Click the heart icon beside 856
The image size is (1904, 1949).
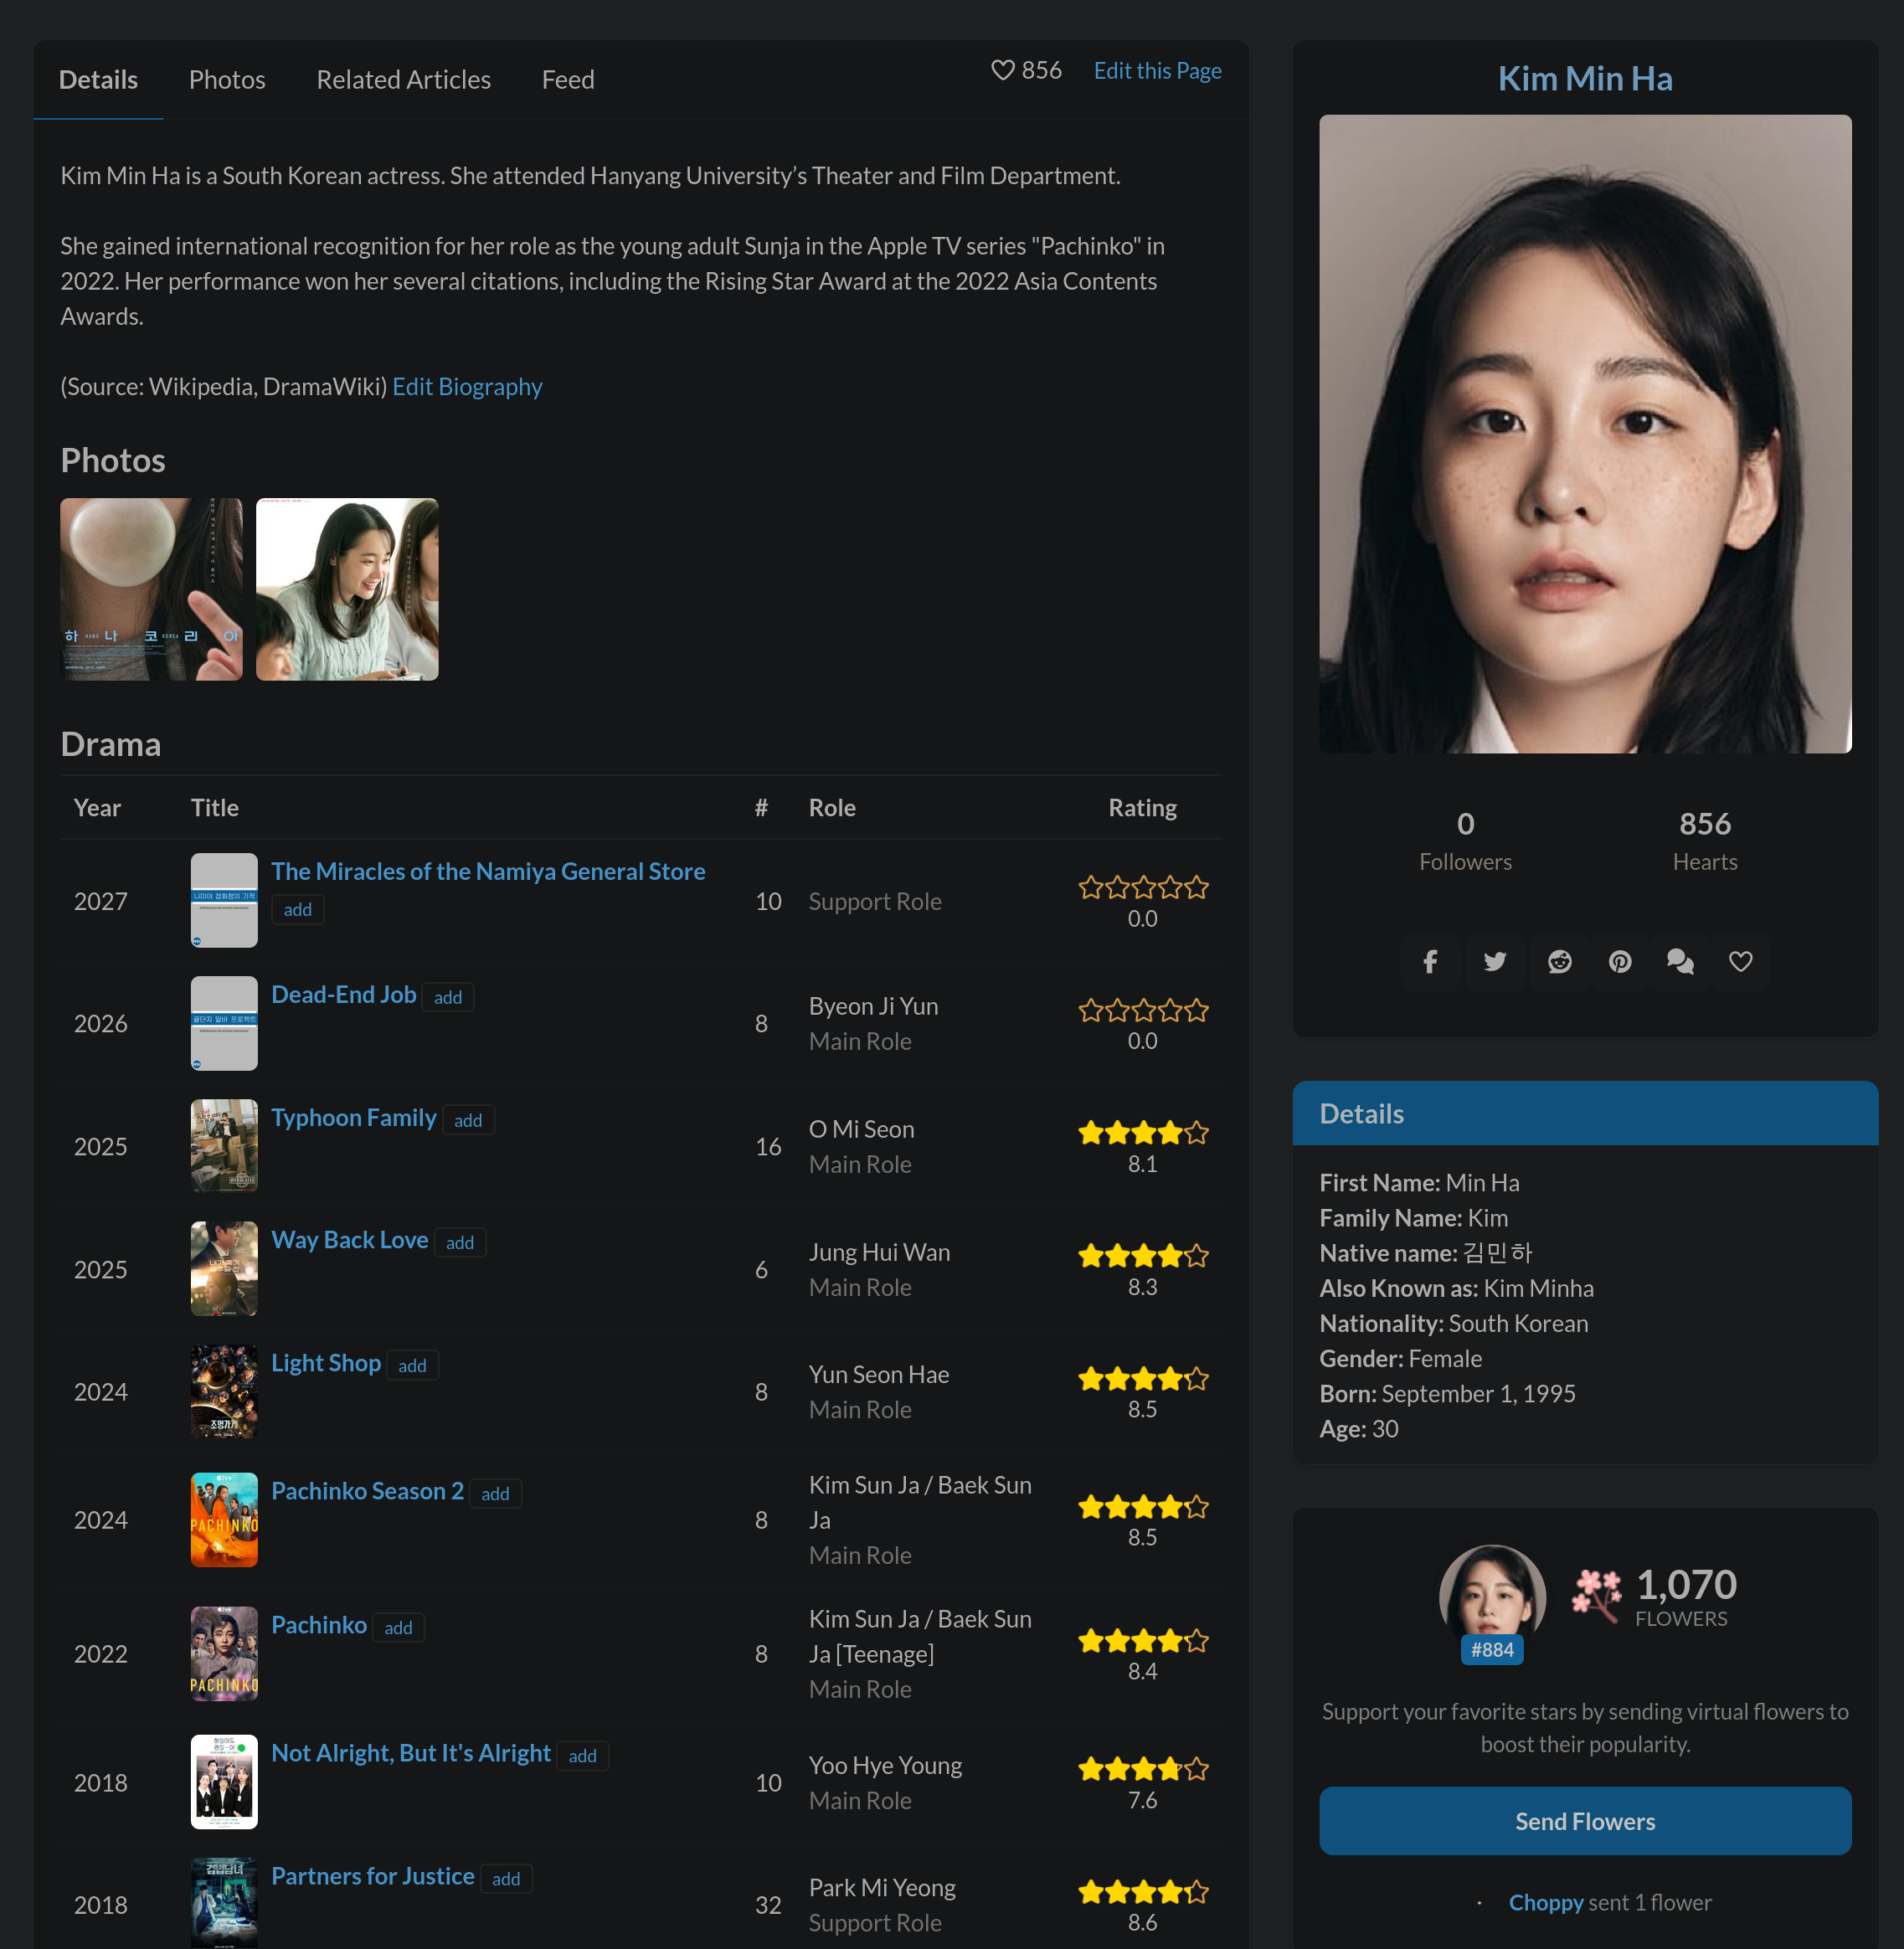tap(1002, 70)
